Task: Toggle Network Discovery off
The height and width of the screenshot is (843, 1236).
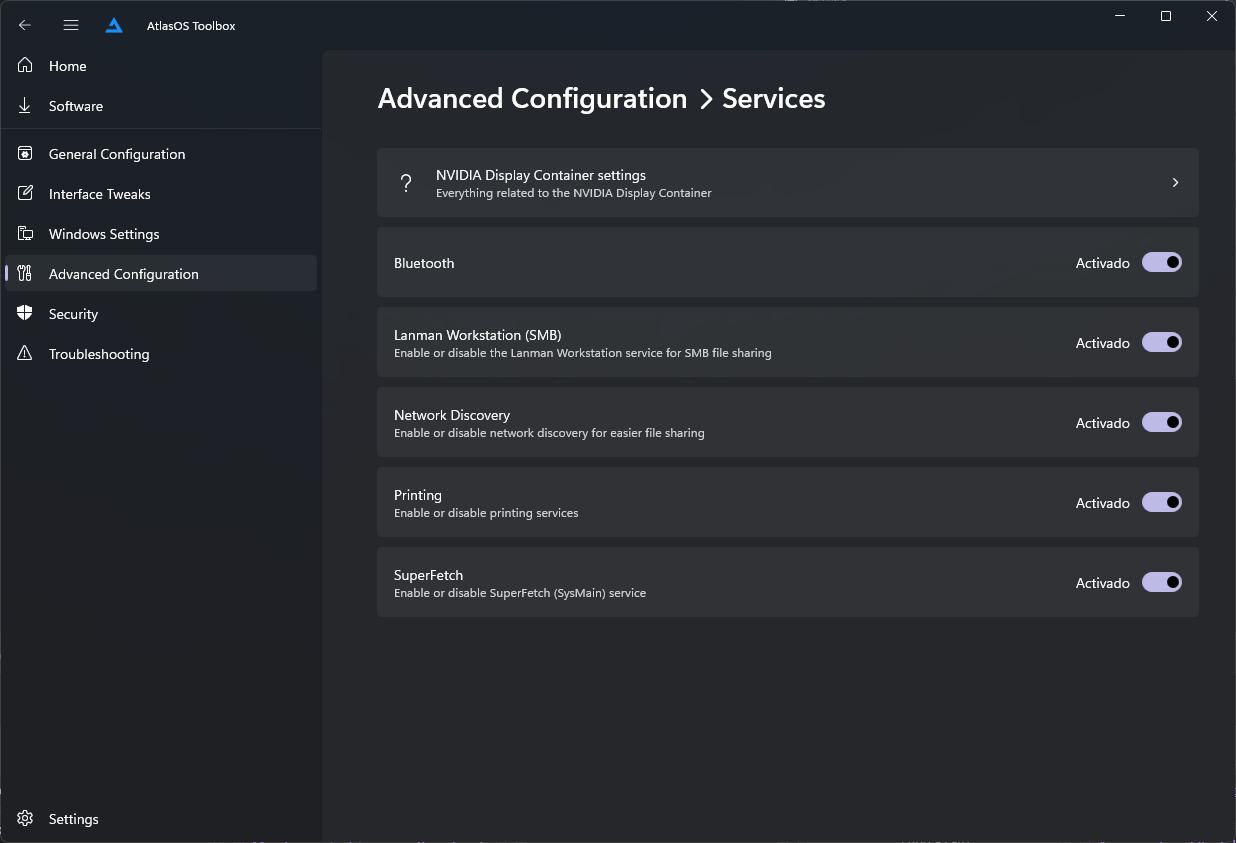Action: 1161,422
